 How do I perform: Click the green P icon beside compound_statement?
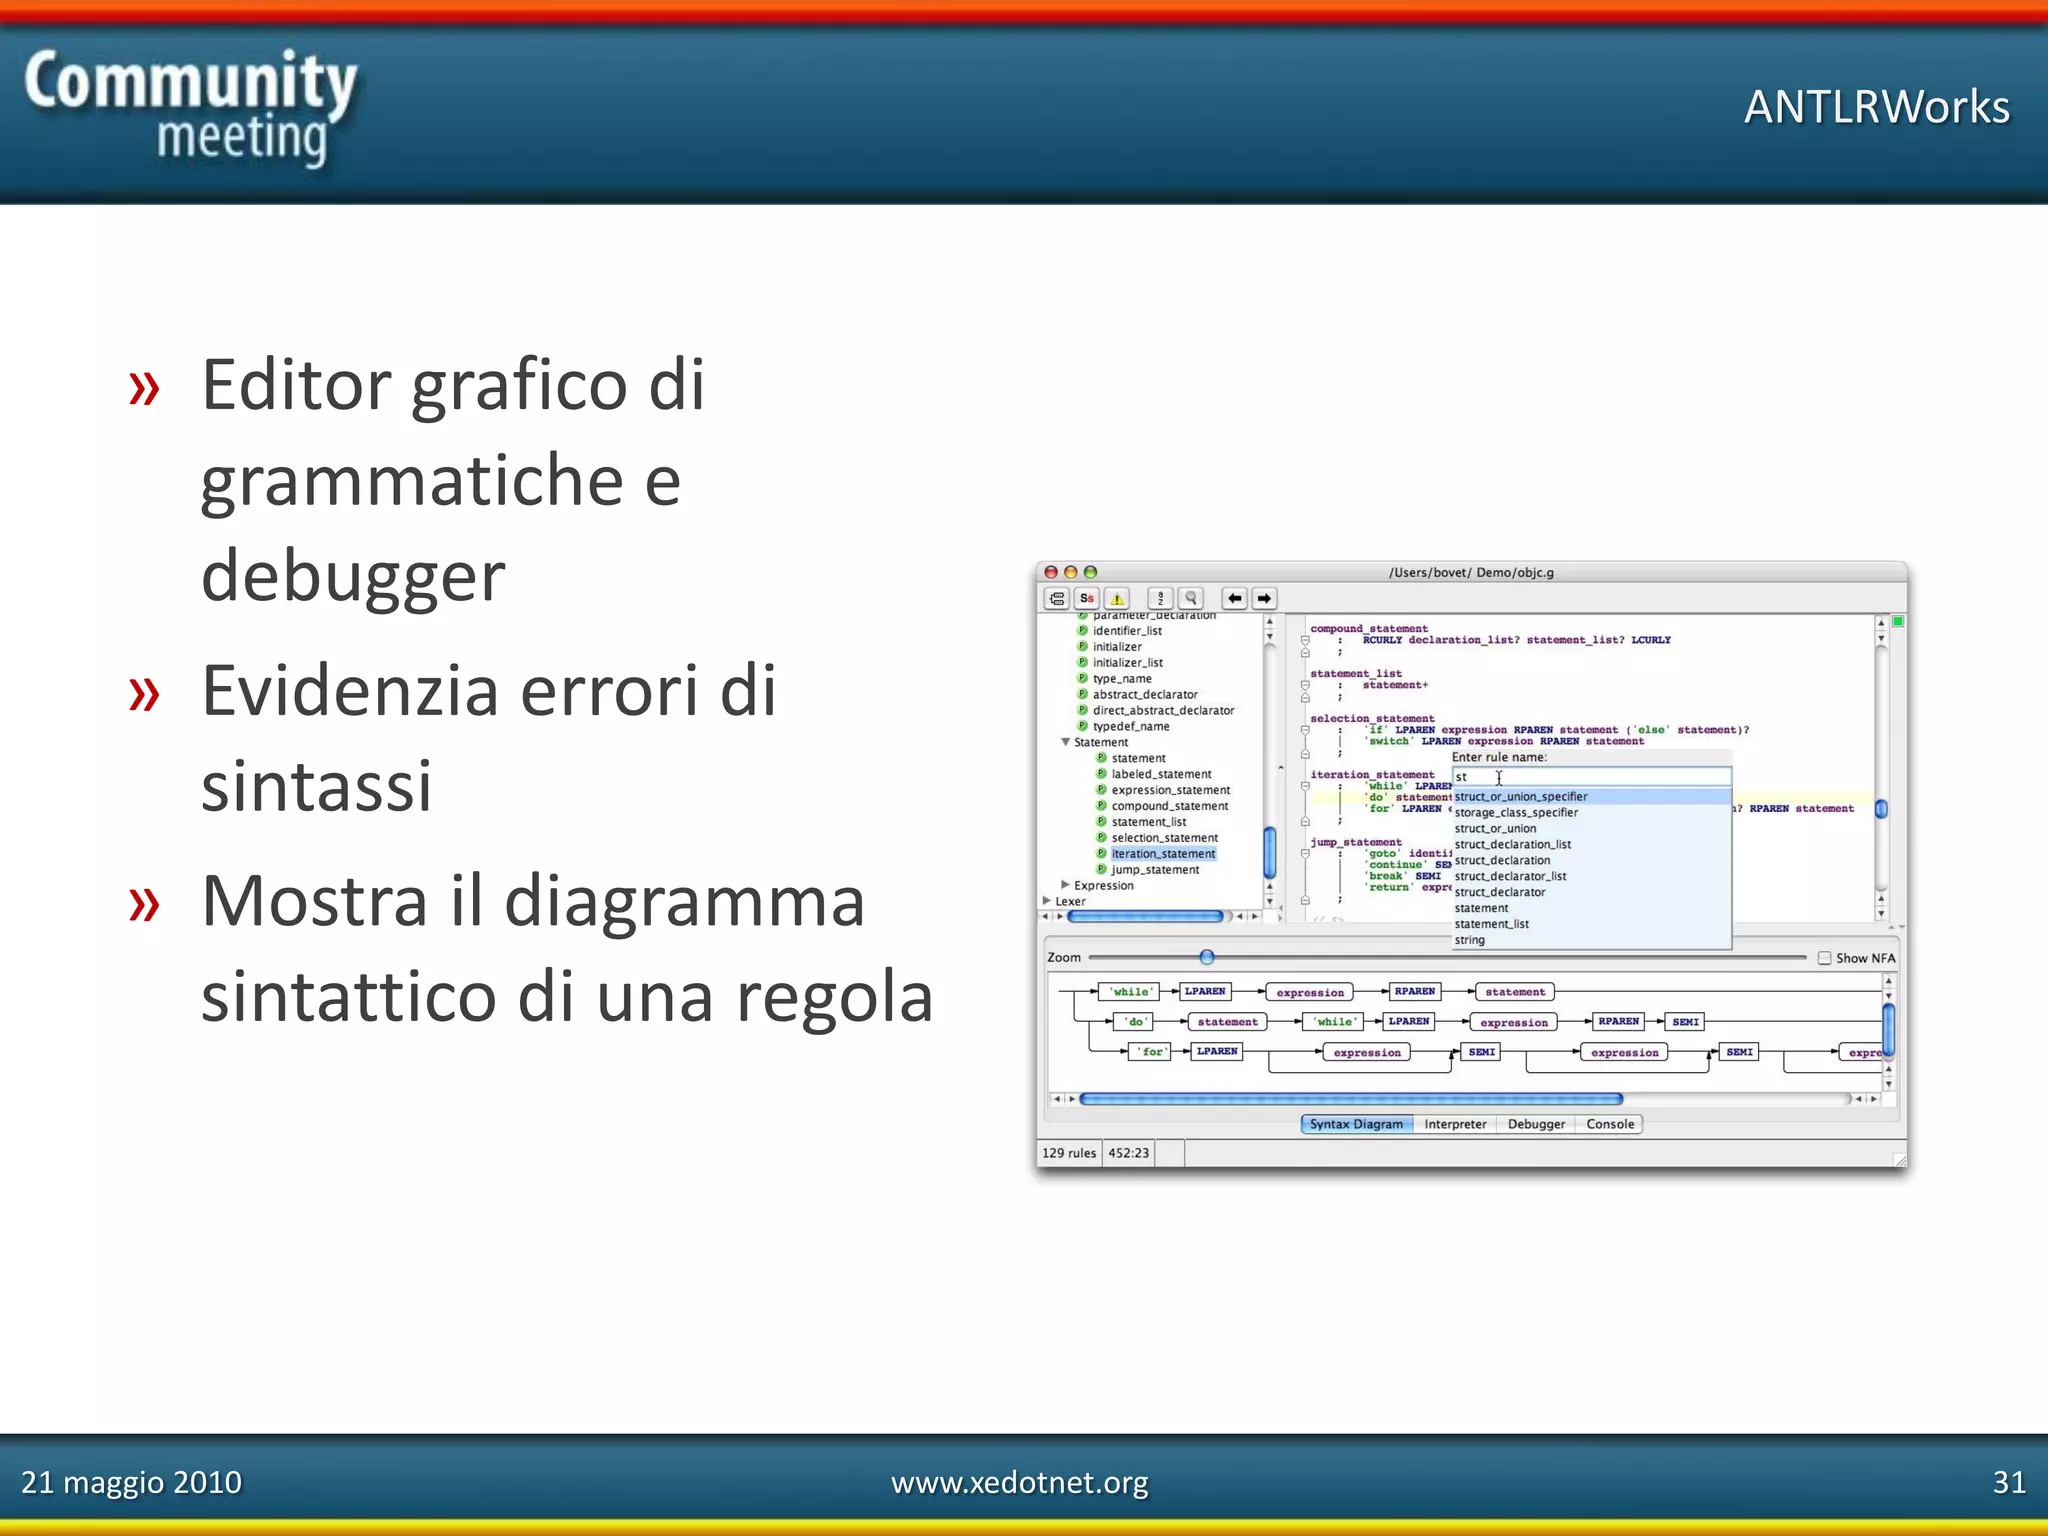coord(1101,805)
